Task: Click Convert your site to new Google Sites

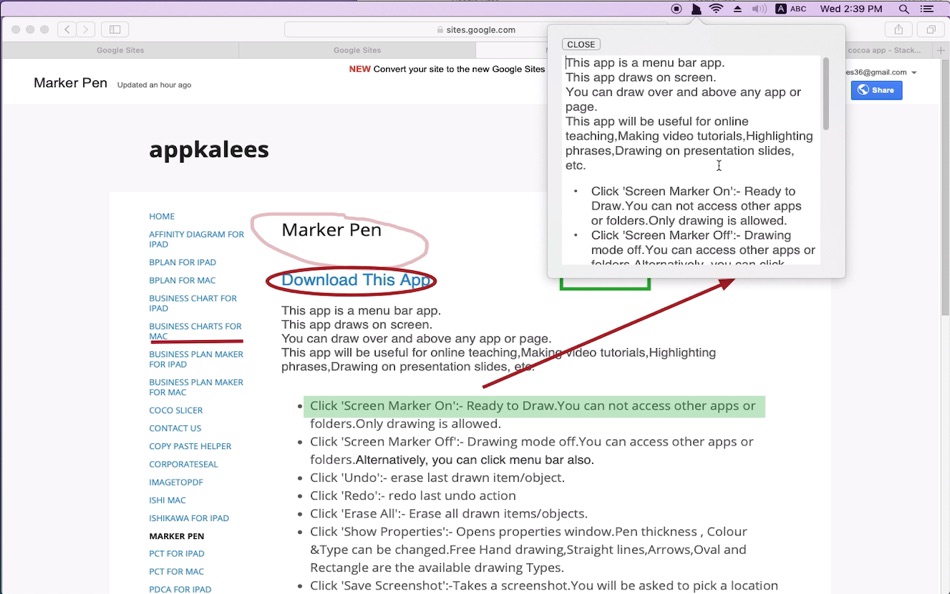Action: pyautogui.click(x=459, y=69)
